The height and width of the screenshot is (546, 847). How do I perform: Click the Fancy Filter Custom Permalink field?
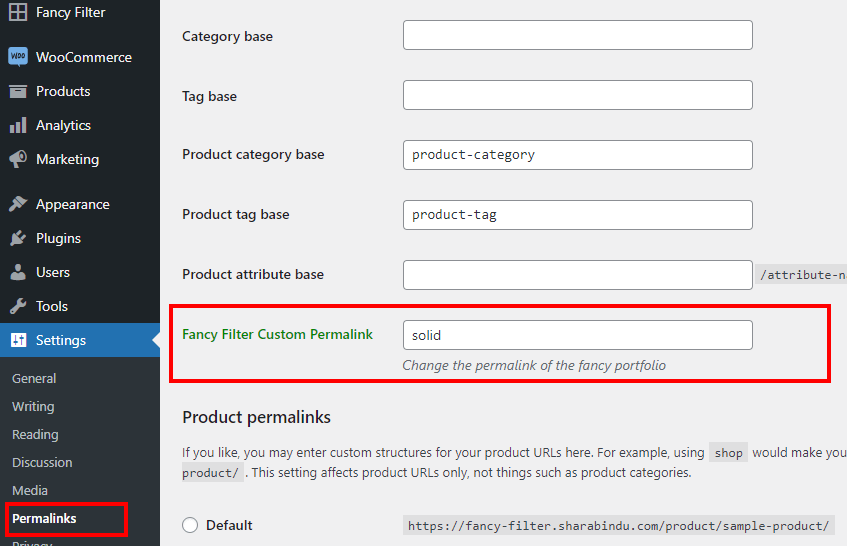click(577, 335)
